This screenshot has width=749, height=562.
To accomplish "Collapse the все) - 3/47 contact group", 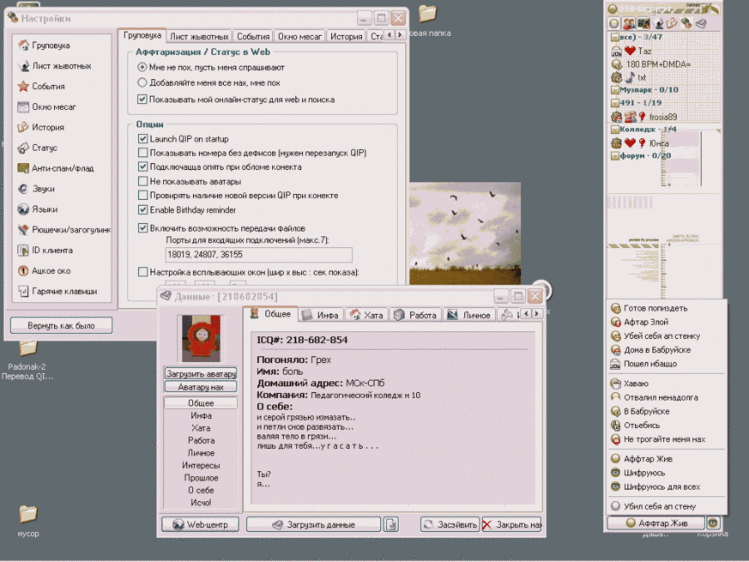I will tap(616, 37).
